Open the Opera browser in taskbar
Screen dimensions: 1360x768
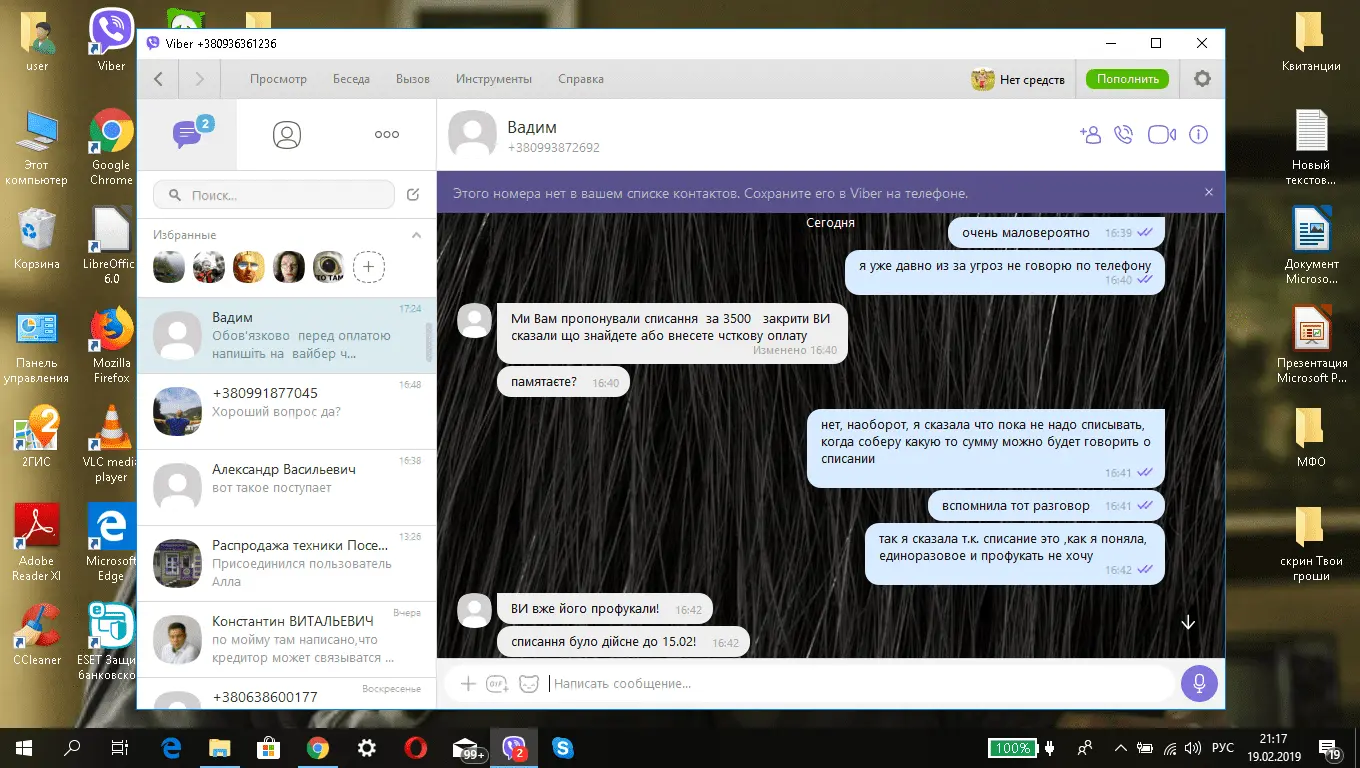coord(416,748)
